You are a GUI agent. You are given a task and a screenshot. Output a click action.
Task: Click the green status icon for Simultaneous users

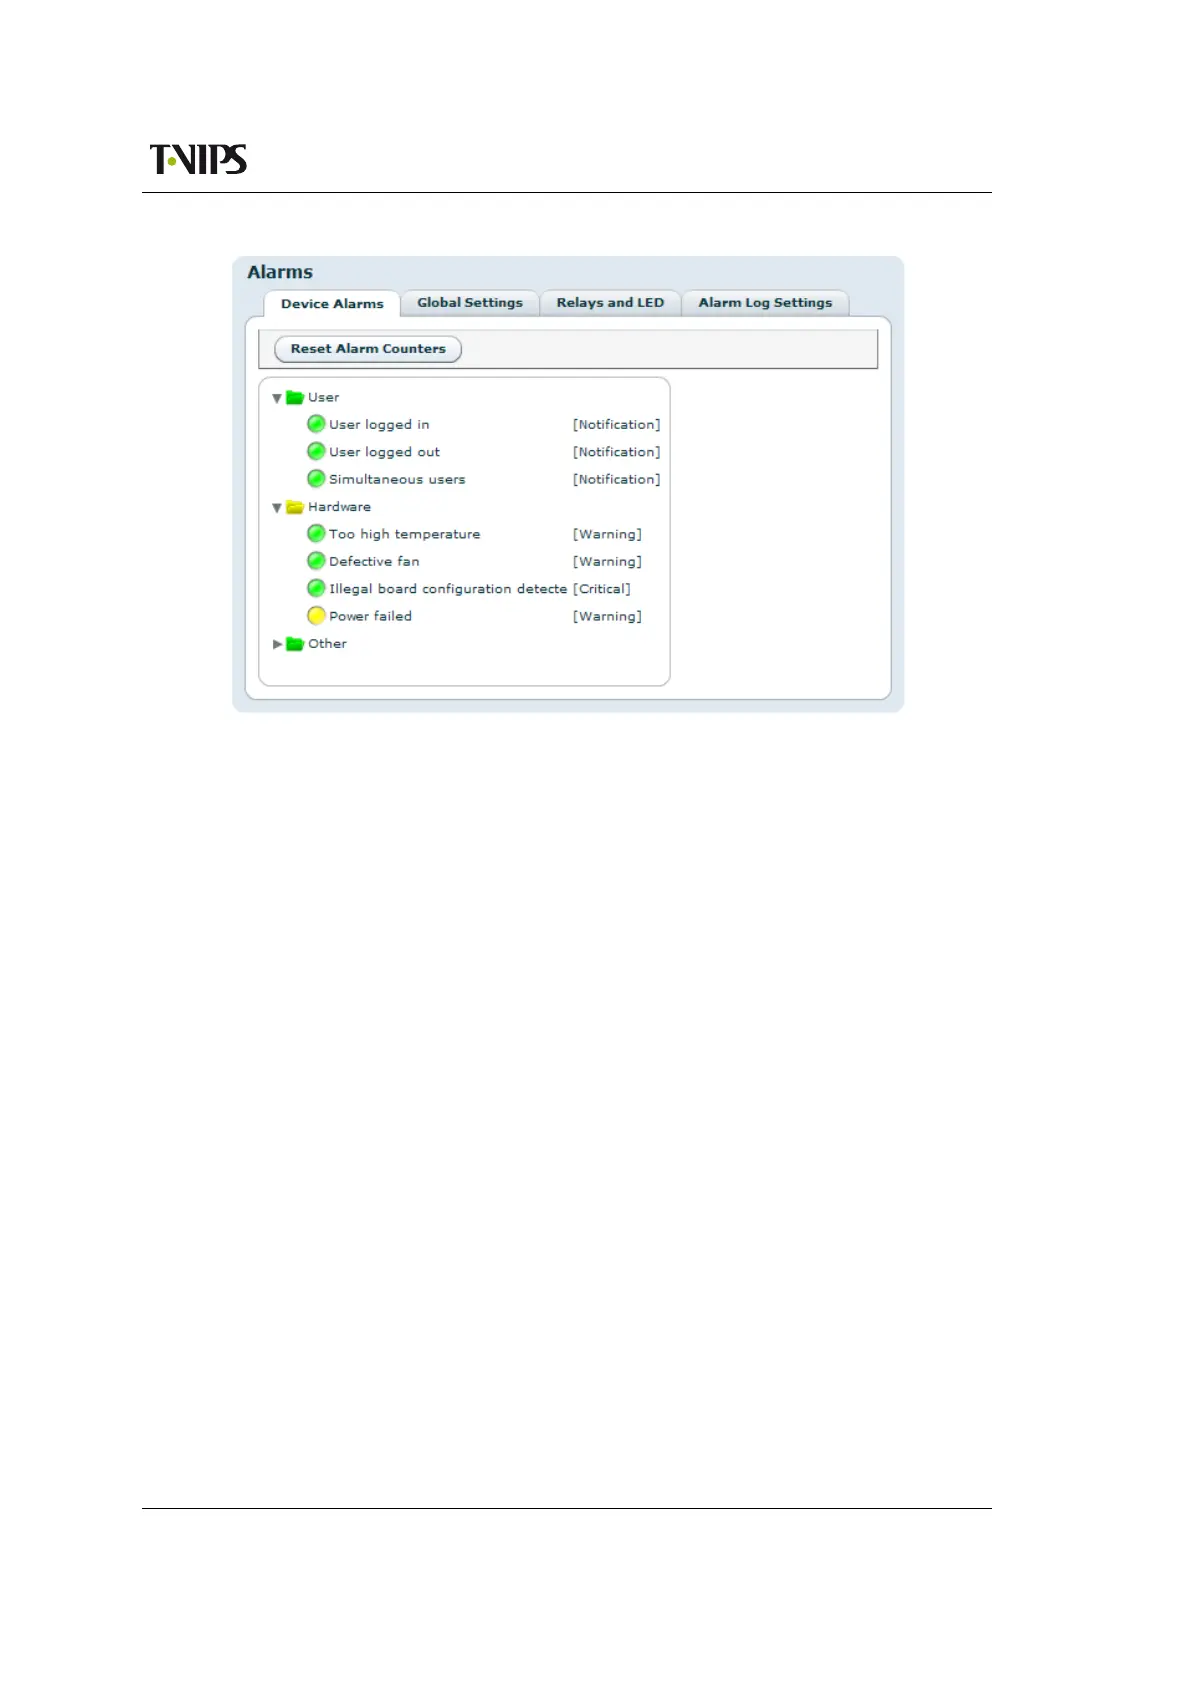(316, 479)
